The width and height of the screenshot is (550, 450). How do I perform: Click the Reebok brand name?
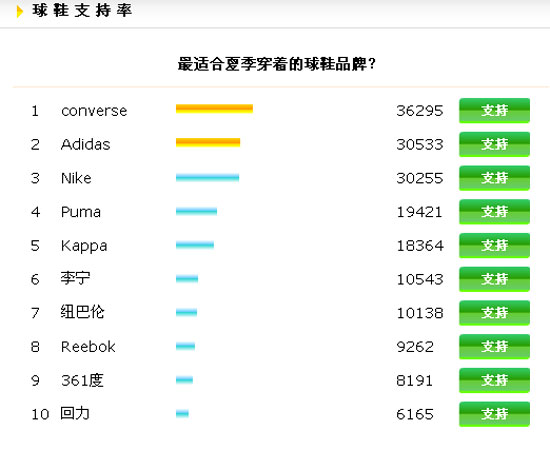click(88, 347)
